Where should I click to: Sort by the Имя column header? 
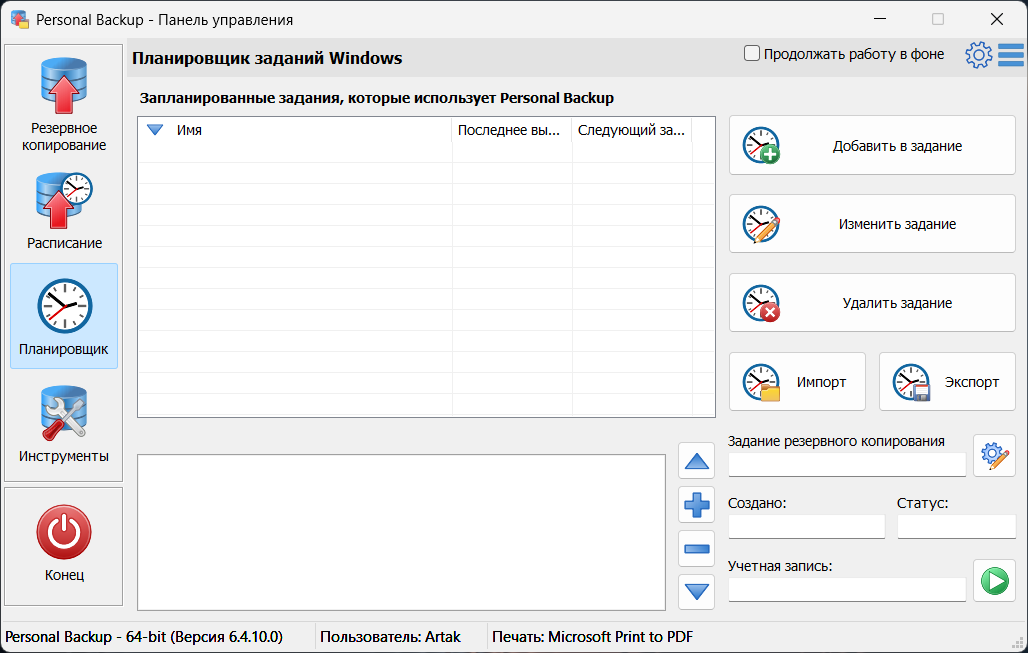pos(294,130)
